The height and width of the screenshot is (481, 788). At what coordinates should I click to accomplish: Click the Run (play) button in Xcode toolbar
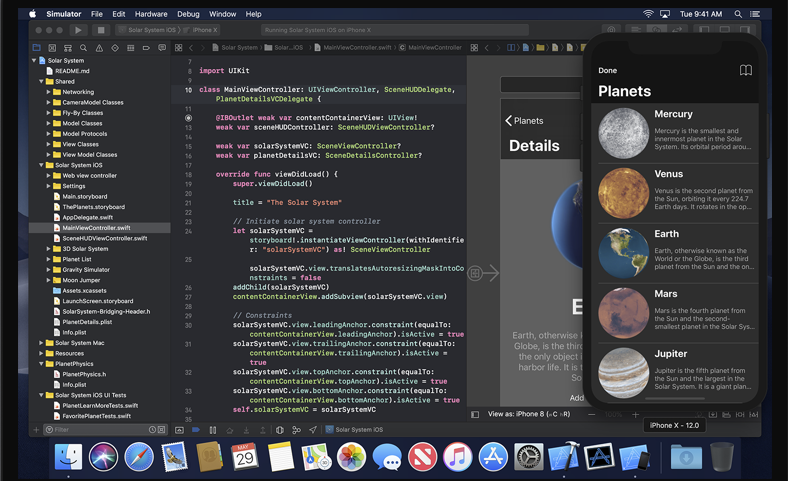pyautogui.click(x=78, y=30)
